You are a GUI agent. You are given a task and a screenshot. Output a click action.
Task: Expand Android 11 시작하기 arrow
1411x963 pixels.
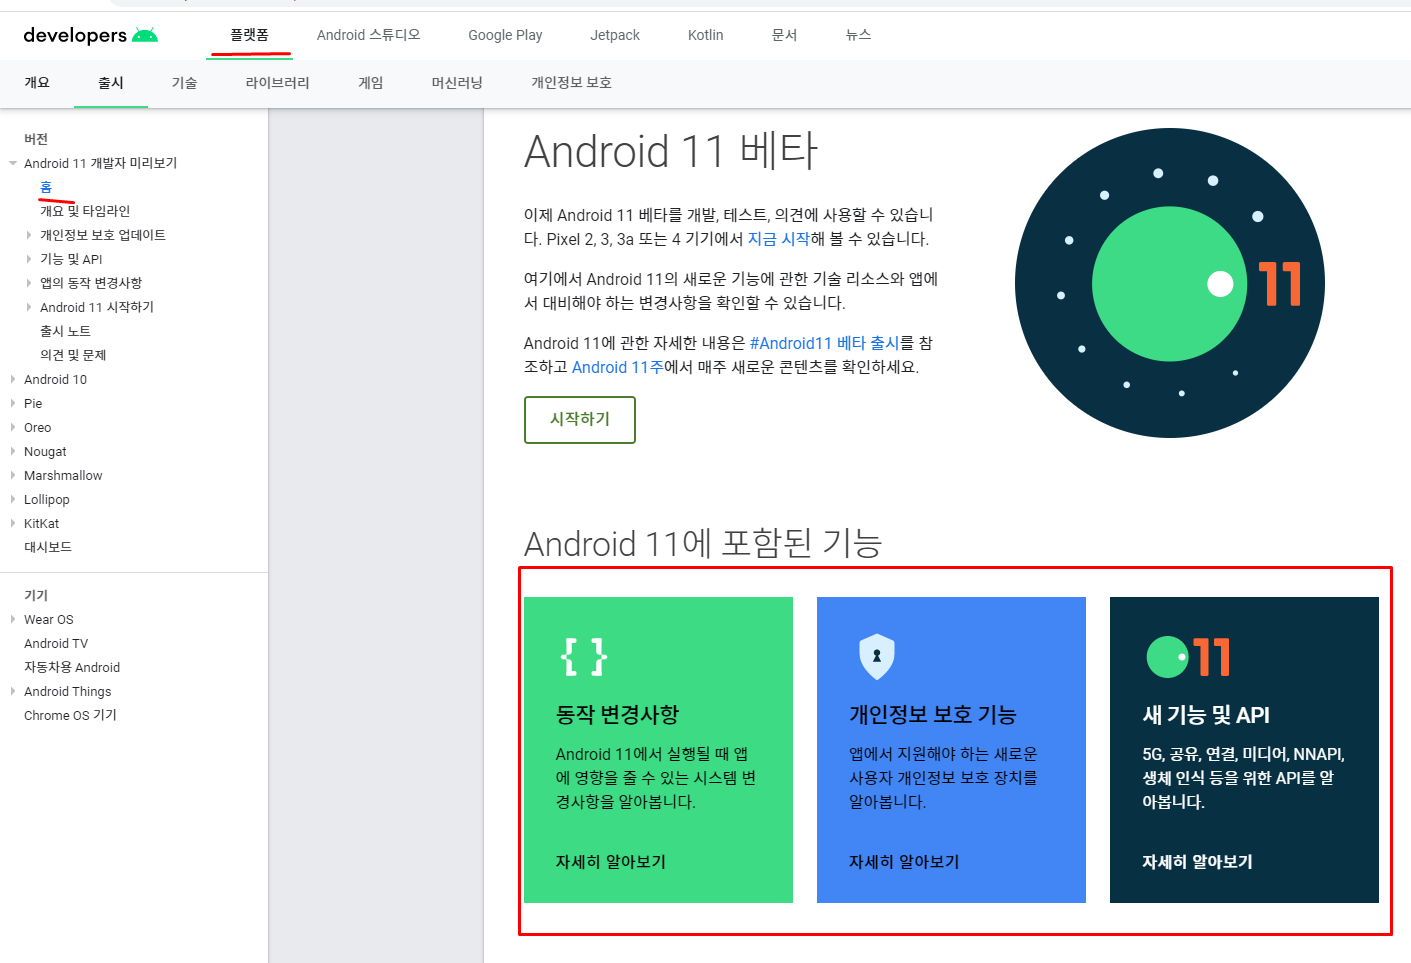click(x=29, y=307)
